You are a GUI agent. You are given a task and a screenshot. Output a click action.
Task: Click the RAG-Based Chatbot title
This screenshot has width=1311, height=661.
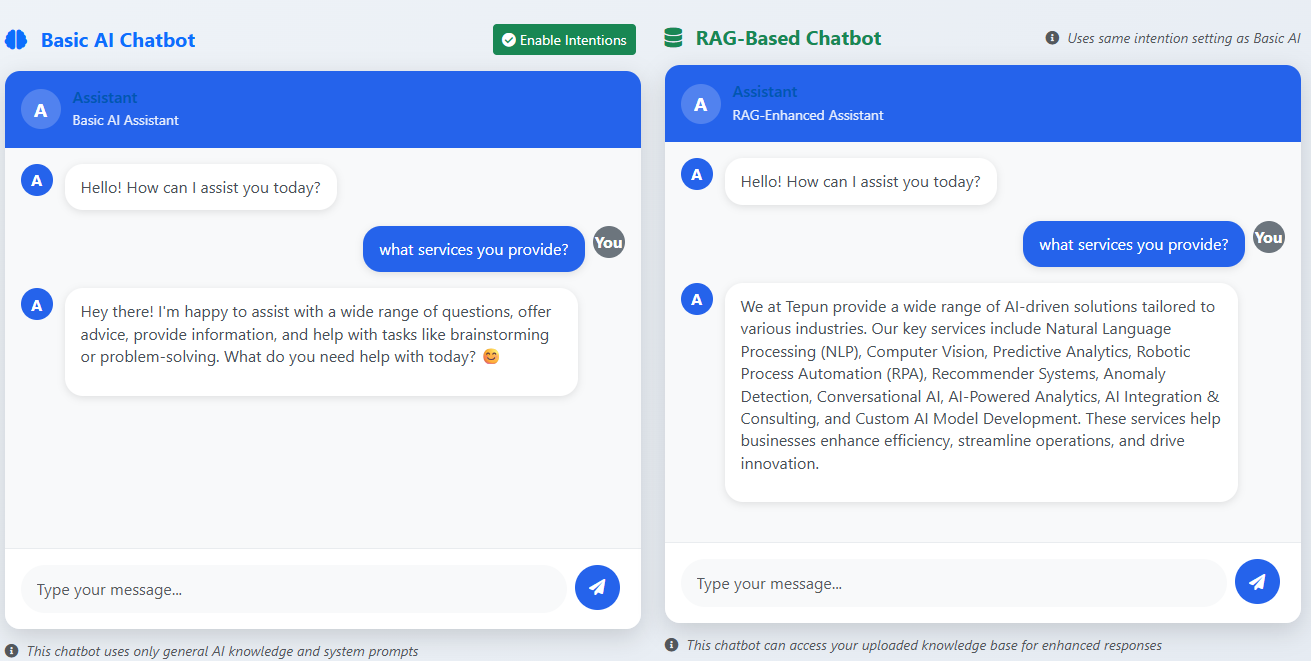pyautogui.click(x=788, y=38)
